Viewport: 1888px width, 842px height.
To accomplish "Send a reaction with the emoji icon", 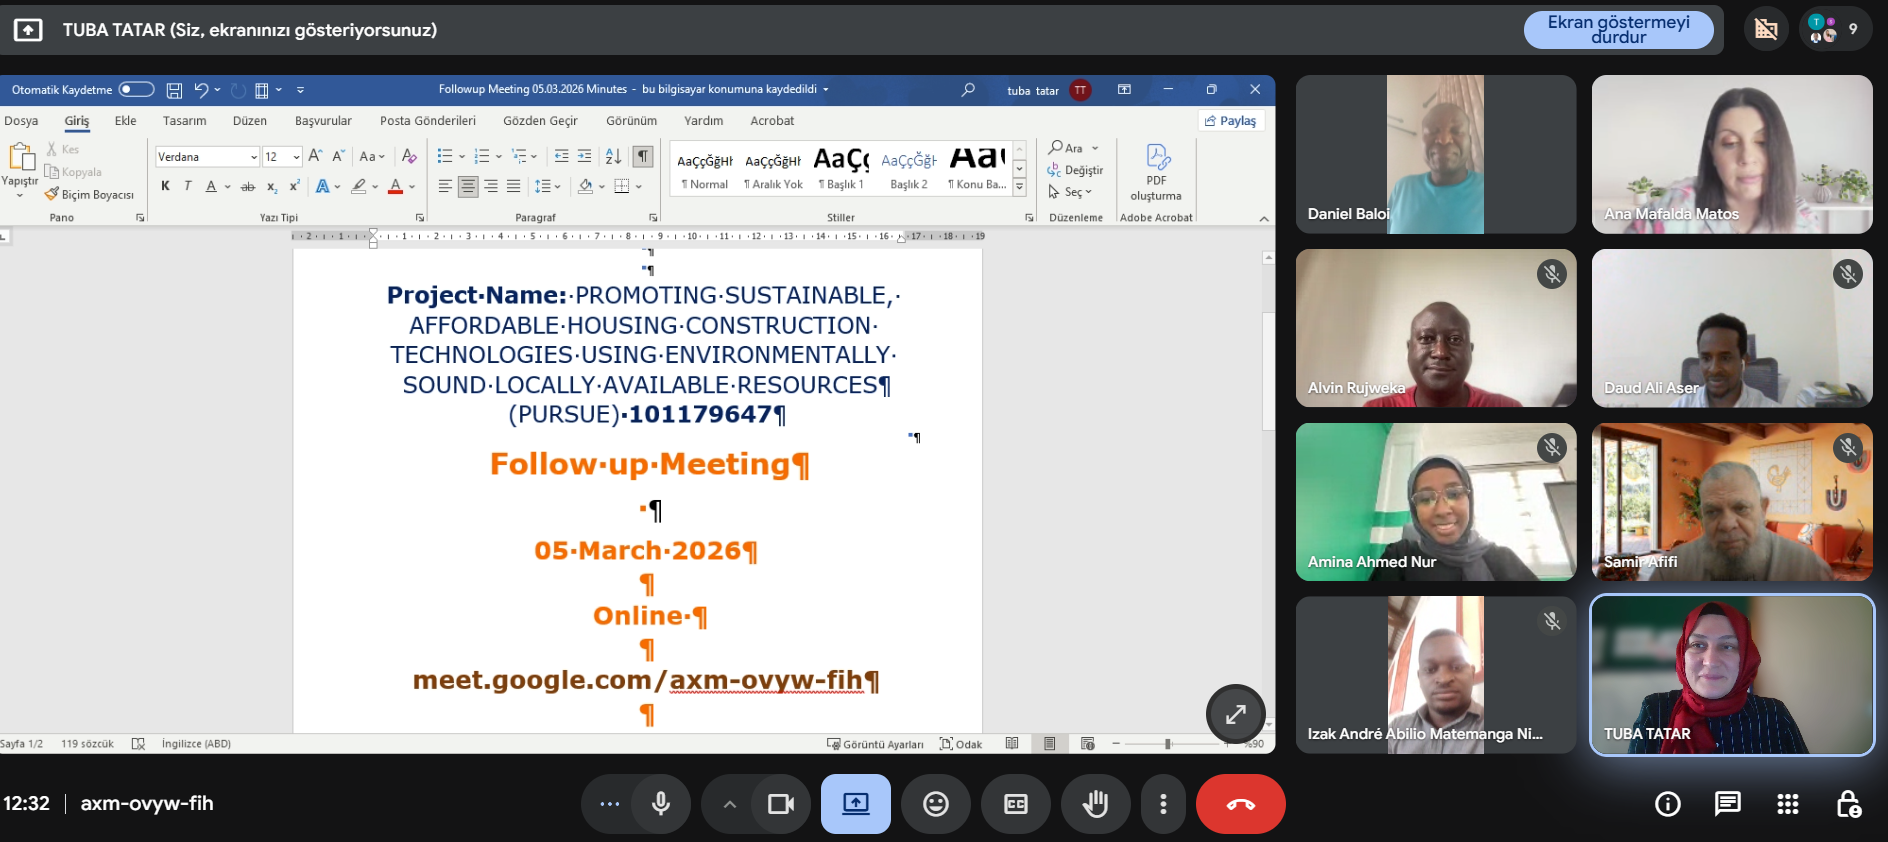I will [x=936, y=804].
